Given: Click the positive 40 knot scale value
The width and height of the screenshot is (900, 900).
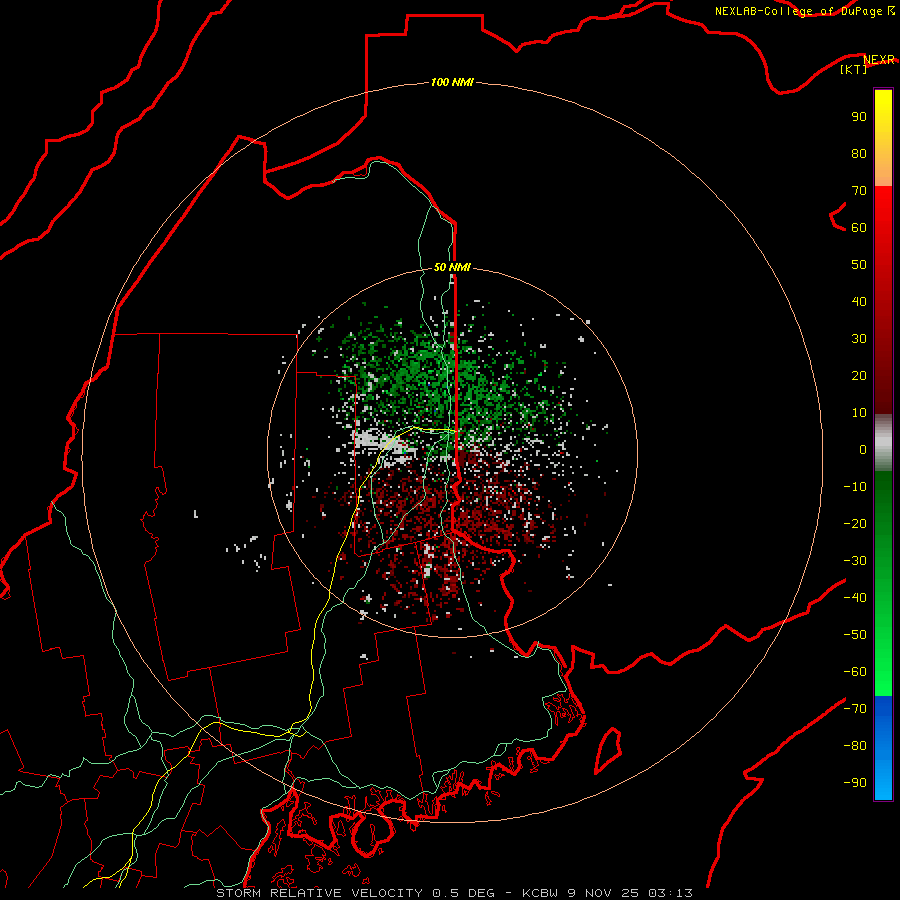Looking at the screenshot, I should point(859,301).
